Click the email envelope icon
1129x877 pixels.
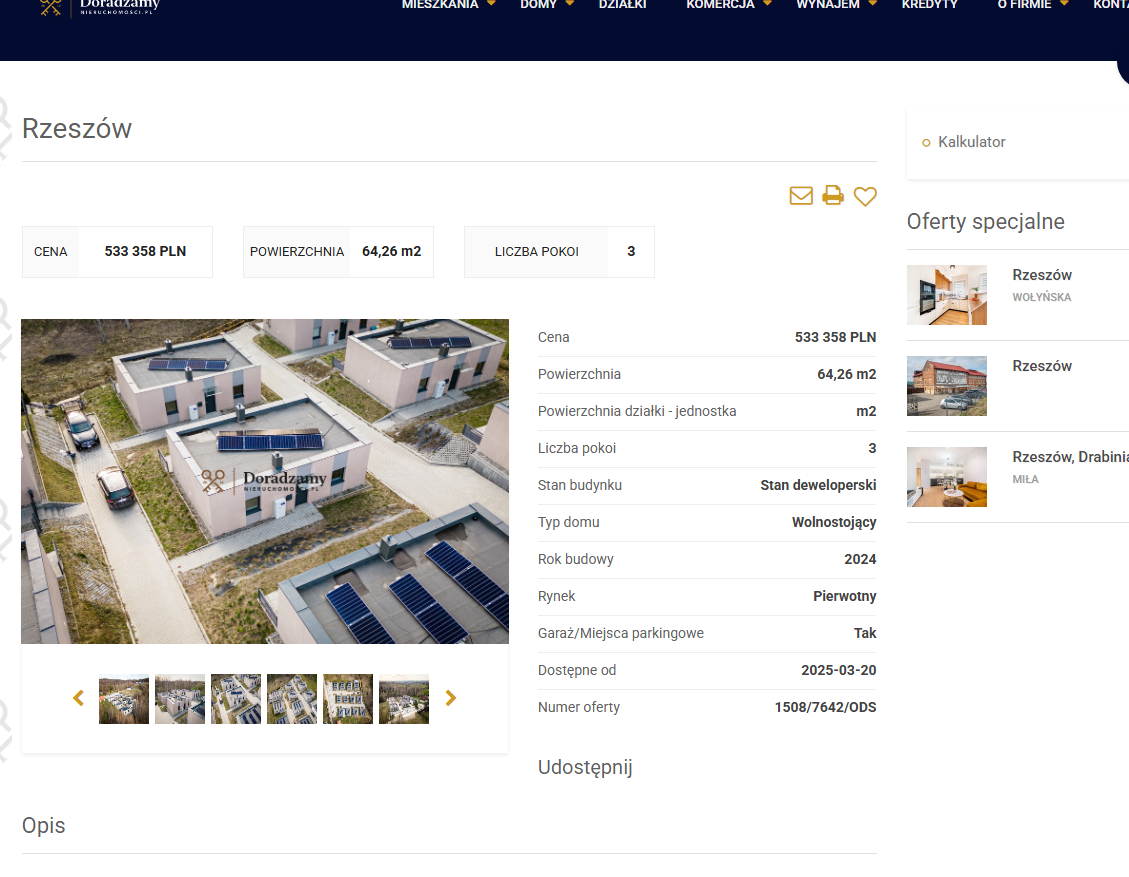coord(801,196)
